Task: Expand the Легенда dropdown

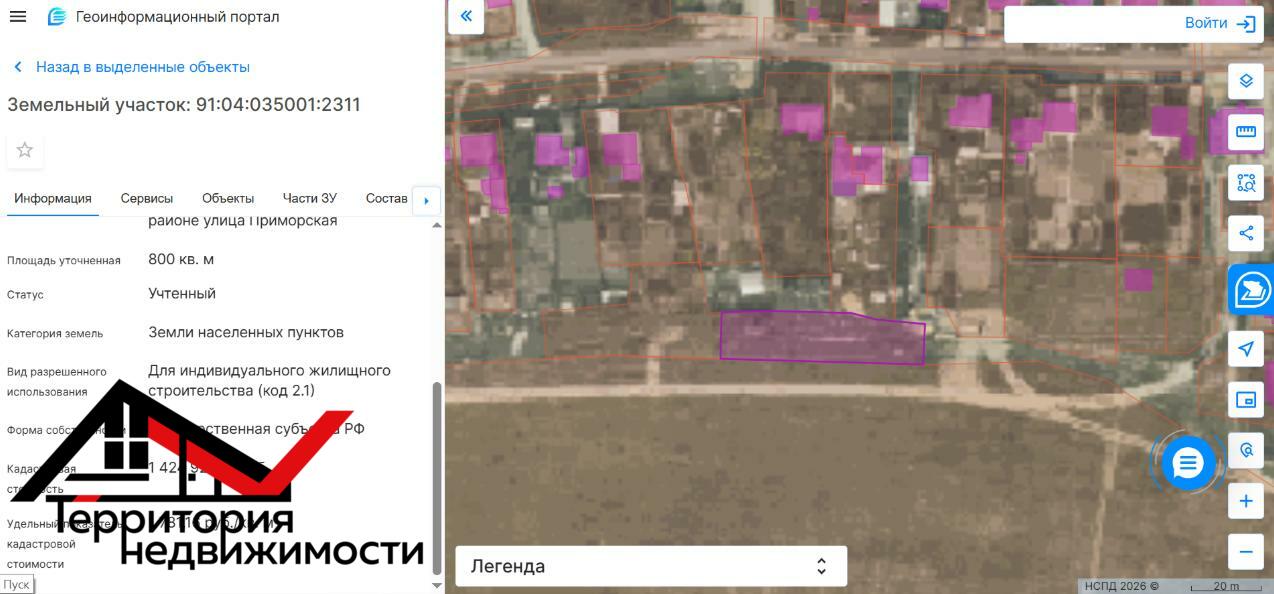Action: [x=651, y=566]
